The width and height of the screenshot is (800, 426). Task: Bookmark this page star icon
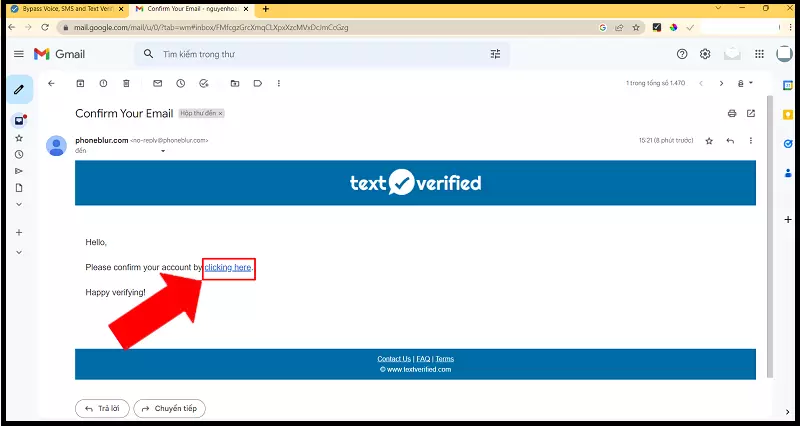coord(635,28)
